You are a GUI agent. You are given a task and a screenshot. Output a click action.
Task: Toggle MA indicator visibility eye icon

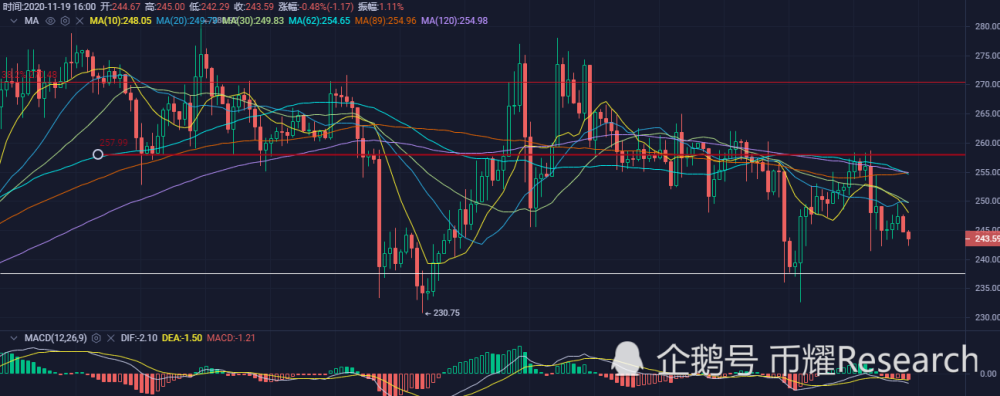(51, 20)
